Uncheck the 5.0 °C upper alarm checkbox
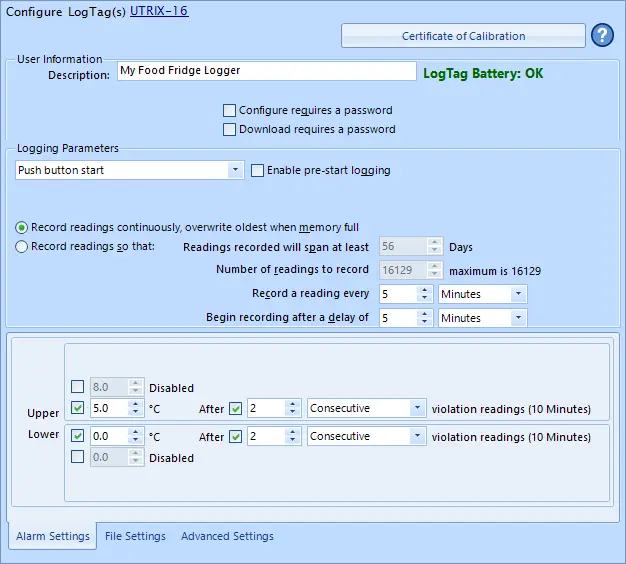This screenshot has height=564, width=626. click(x=78, y=408)
